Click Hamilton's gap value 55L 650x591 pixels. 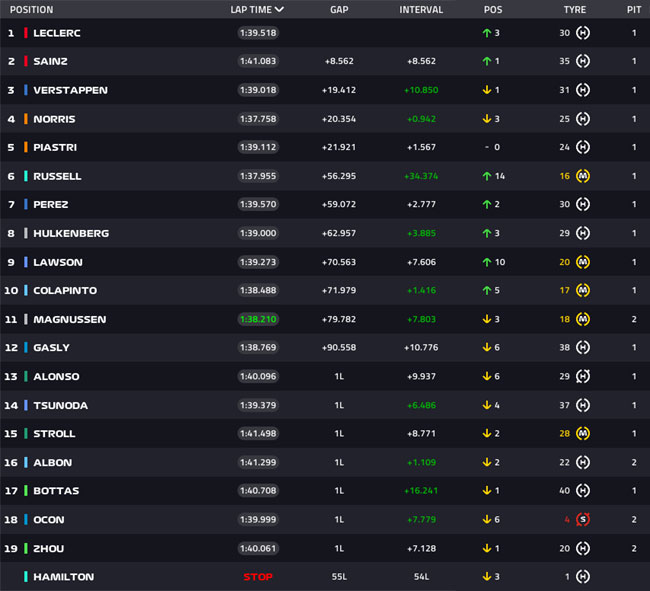[339, 576]
